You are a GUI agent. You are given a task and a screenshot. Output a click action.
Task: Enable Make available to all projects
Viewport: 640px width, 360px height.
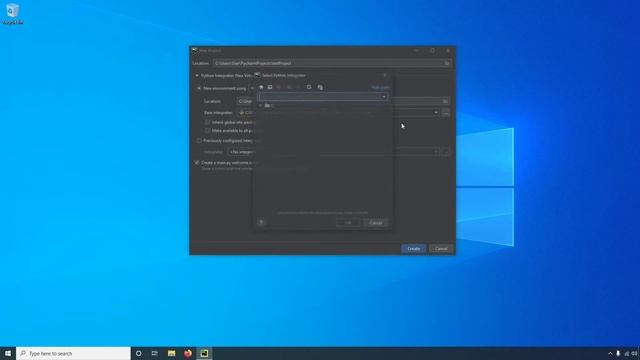click(x=207, y=131)
